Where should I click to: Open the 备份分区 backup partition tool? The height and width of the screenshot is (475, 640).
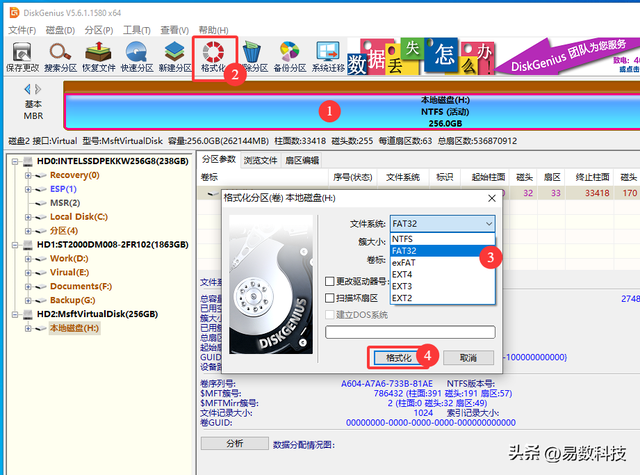point(290,57)
